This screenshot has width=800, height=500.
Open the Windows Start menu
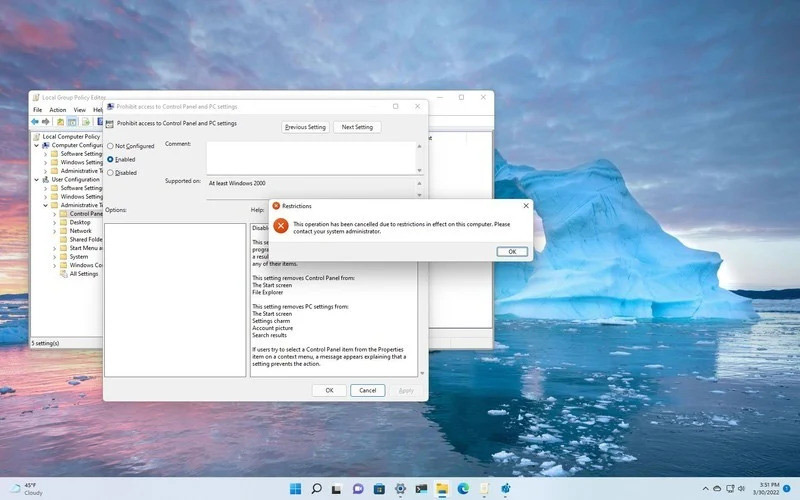[x=295, y=489]
